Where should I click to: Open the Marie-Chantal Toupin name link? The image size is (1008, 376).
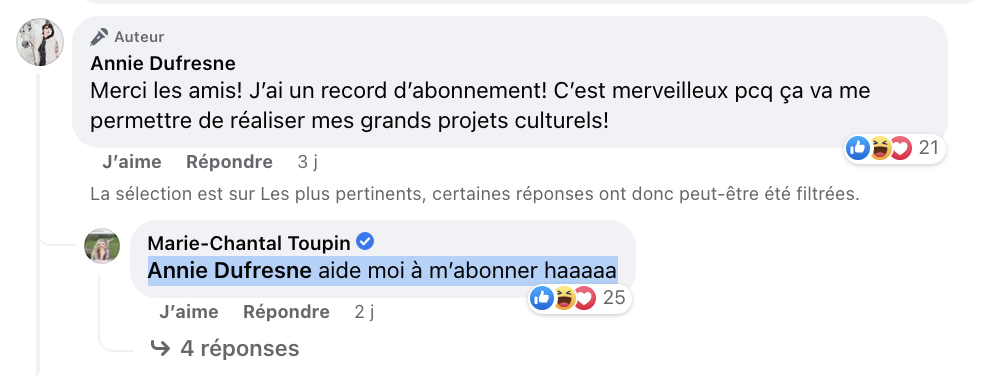tap(249, 243)
